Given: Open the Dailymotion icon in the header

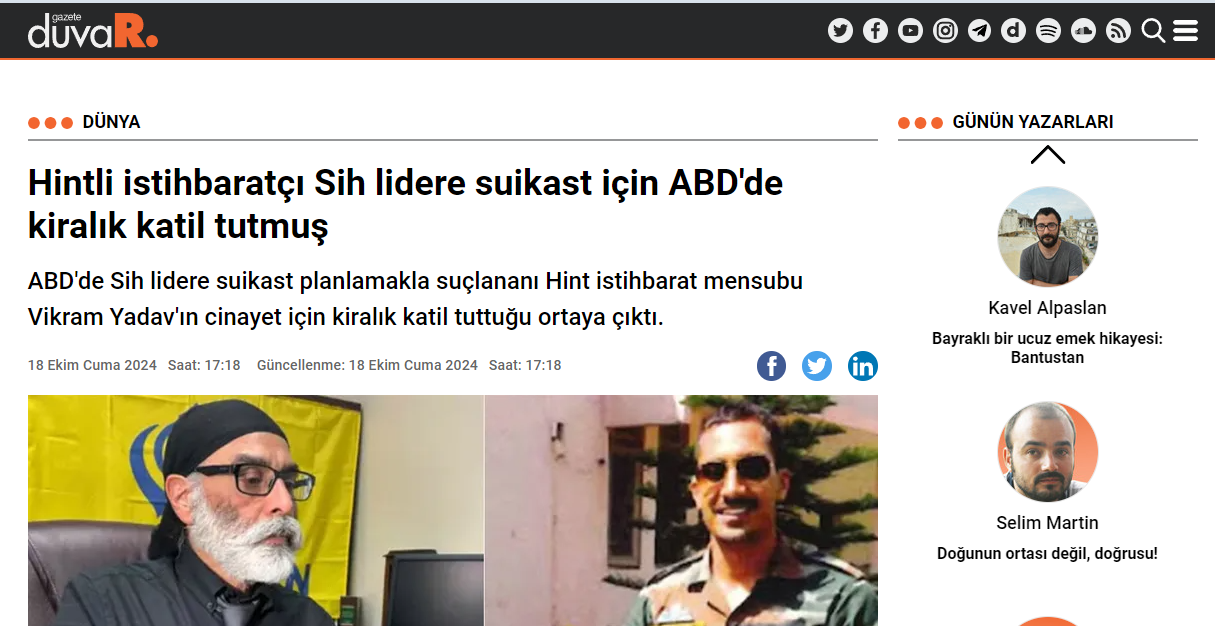Looking at the screenshot, I should coord(1014,31).
